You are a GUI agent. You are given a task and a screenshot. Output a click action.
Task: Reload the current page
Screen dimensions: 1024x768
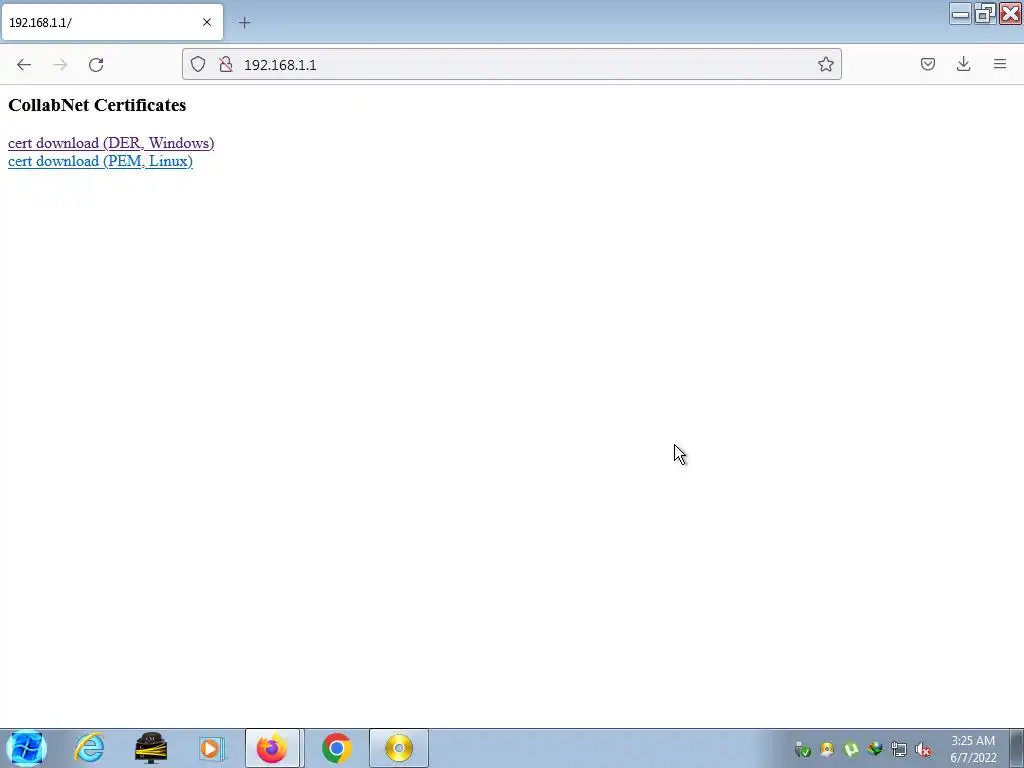96,65
